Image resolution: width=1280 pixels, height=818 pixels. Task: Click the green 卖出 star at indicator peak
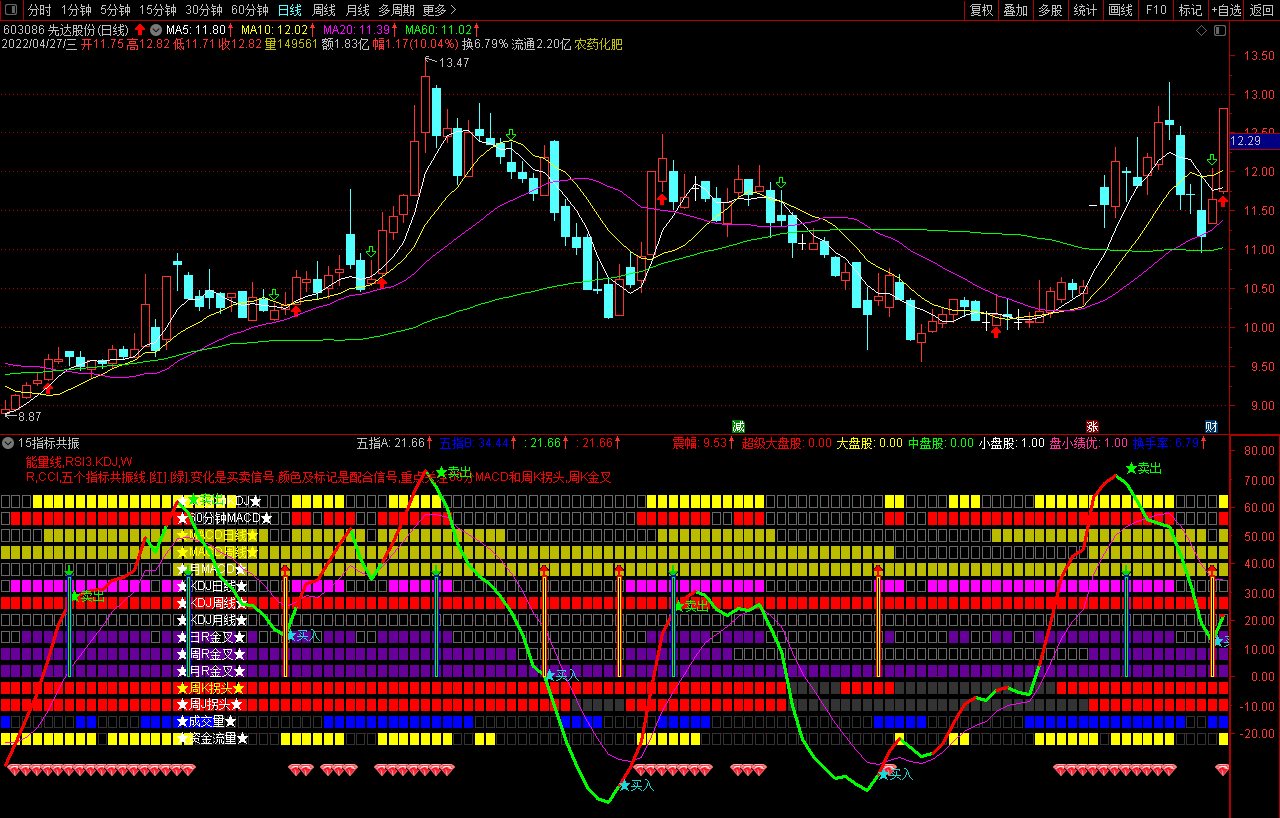pyautogui.click(x=1131, y=468)
